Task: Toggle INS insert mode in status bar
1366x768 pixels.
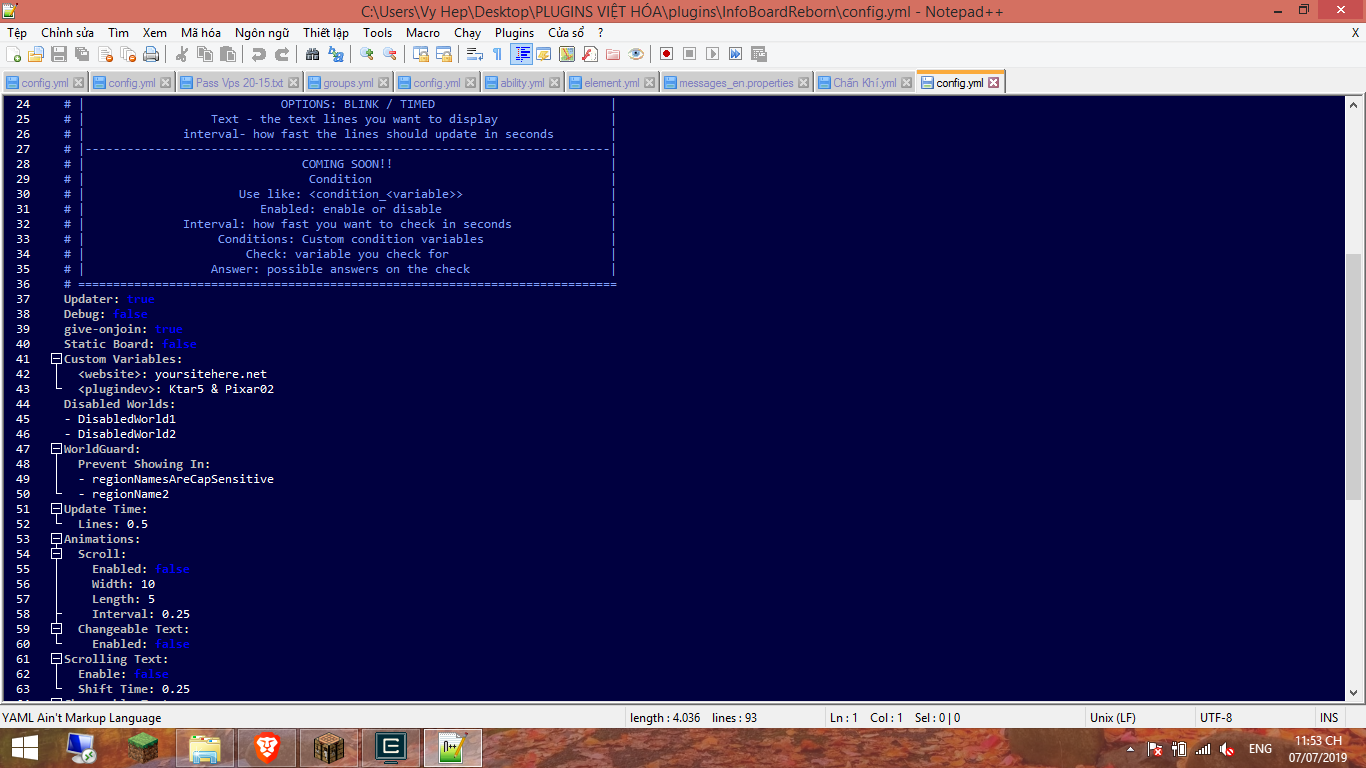Action: point(1329,718)
